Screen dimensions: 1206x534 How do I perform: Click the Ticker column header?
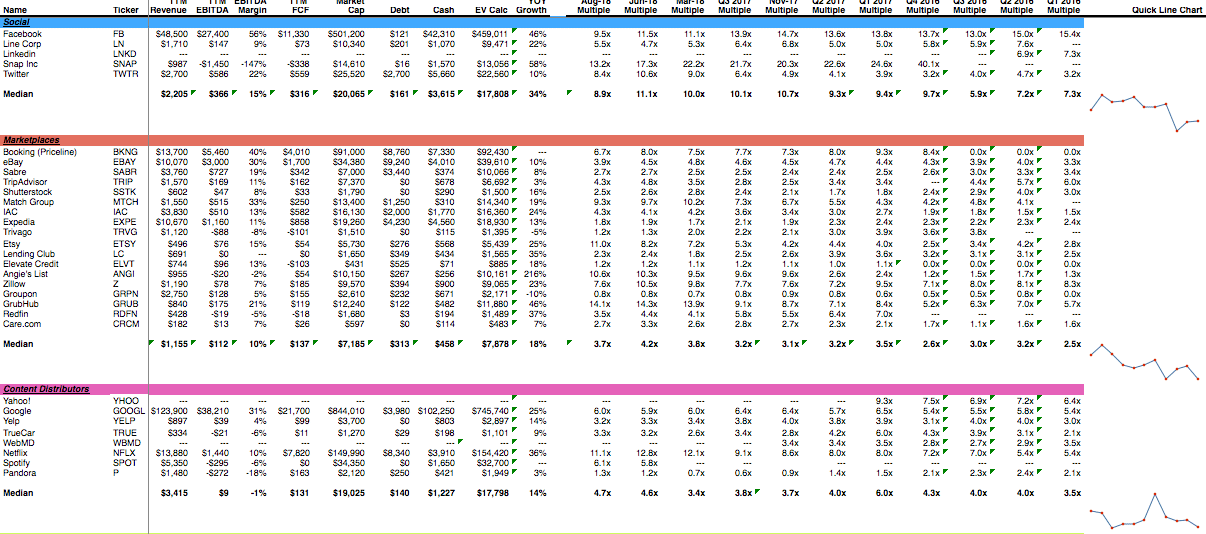(x=126, y=10)
